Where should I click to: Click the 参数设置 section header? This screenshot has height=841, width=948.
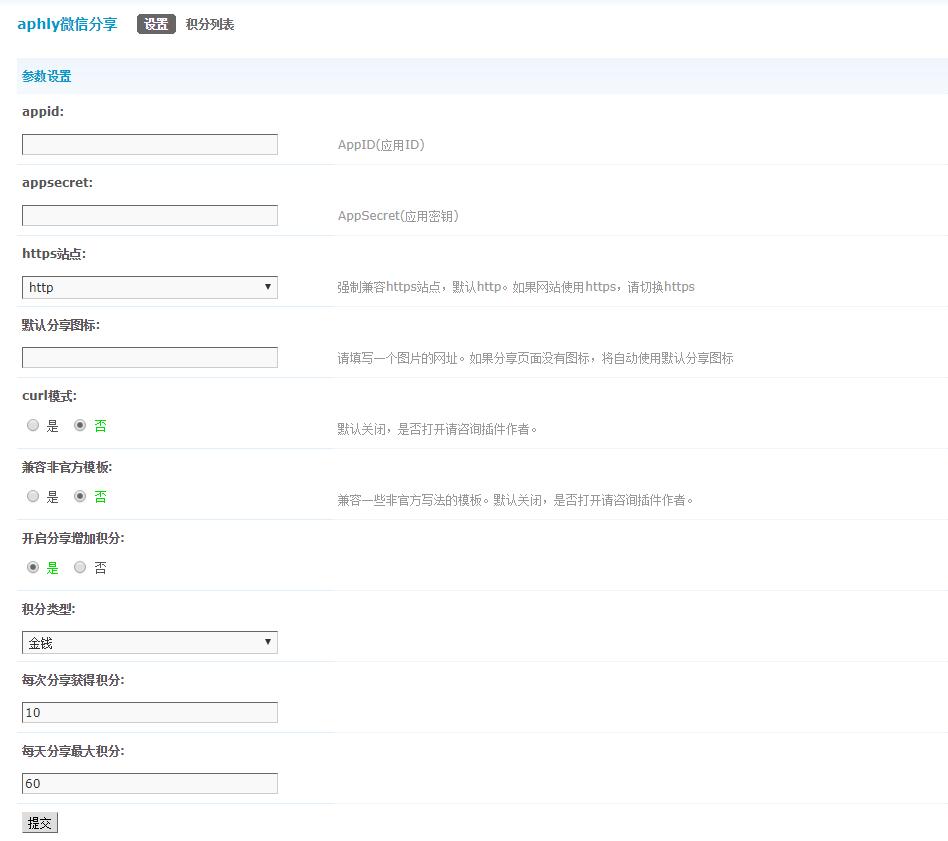pos(47,76)
